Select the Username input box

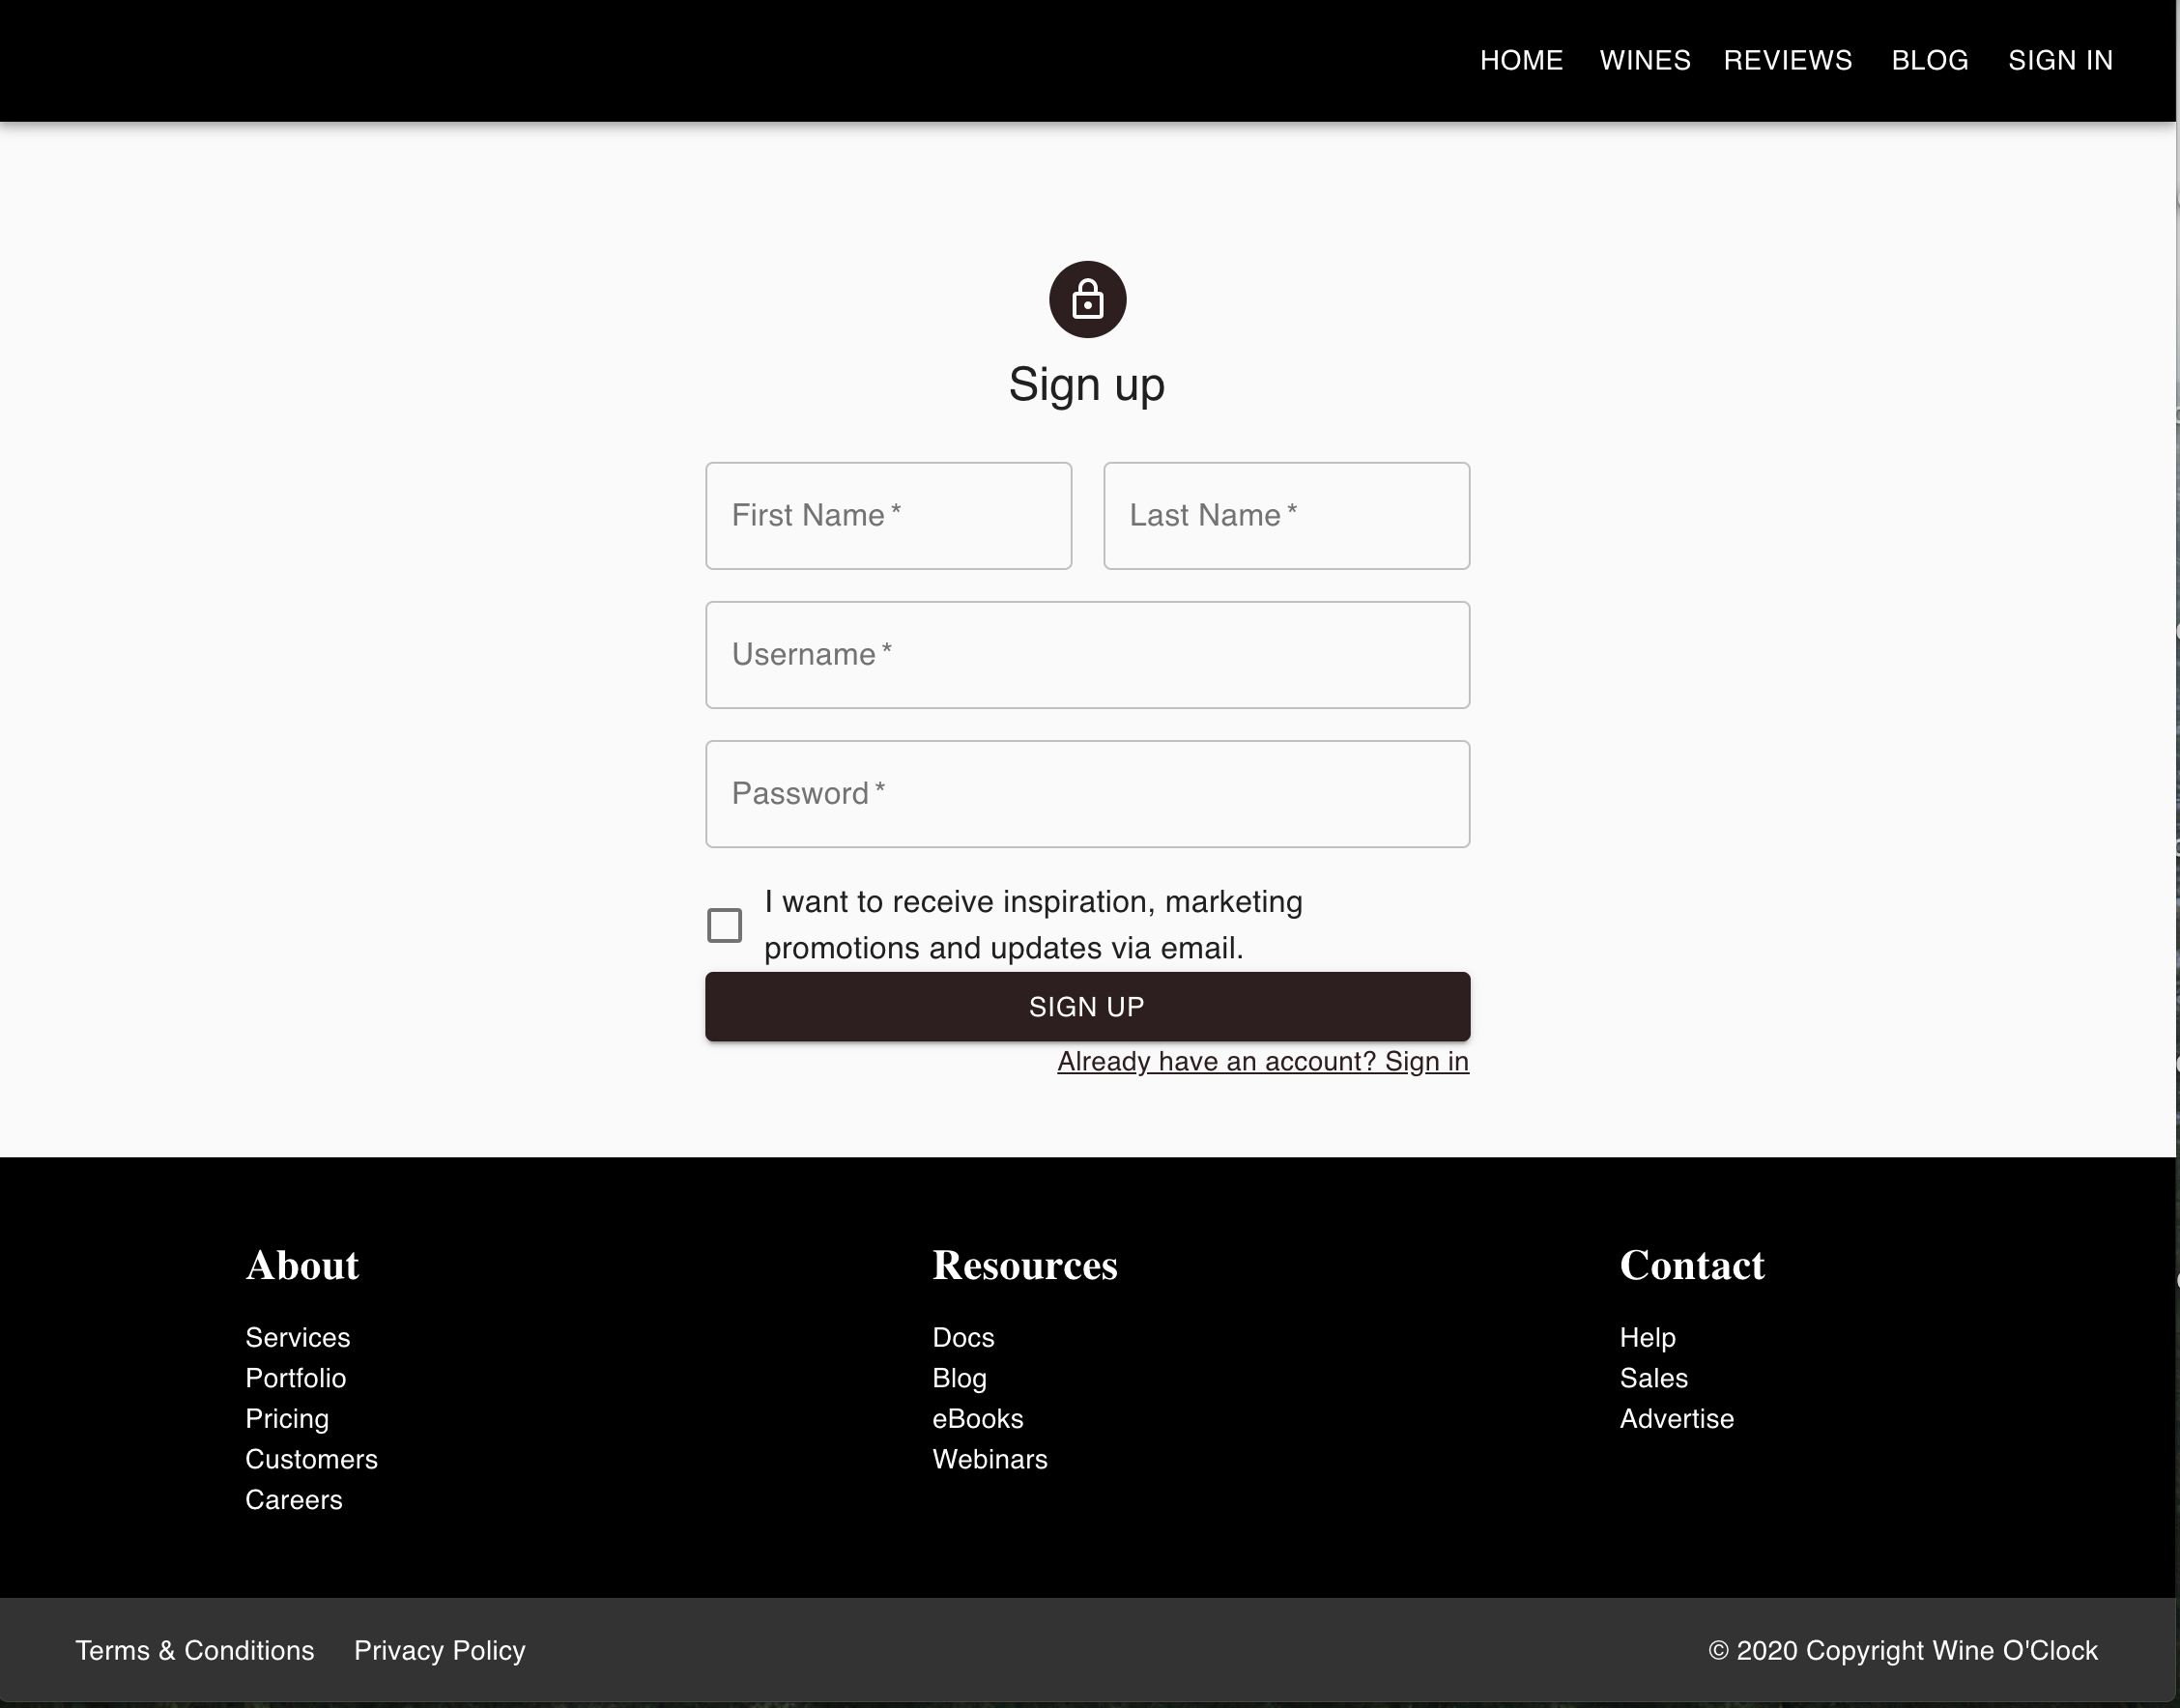(1087, 655)
